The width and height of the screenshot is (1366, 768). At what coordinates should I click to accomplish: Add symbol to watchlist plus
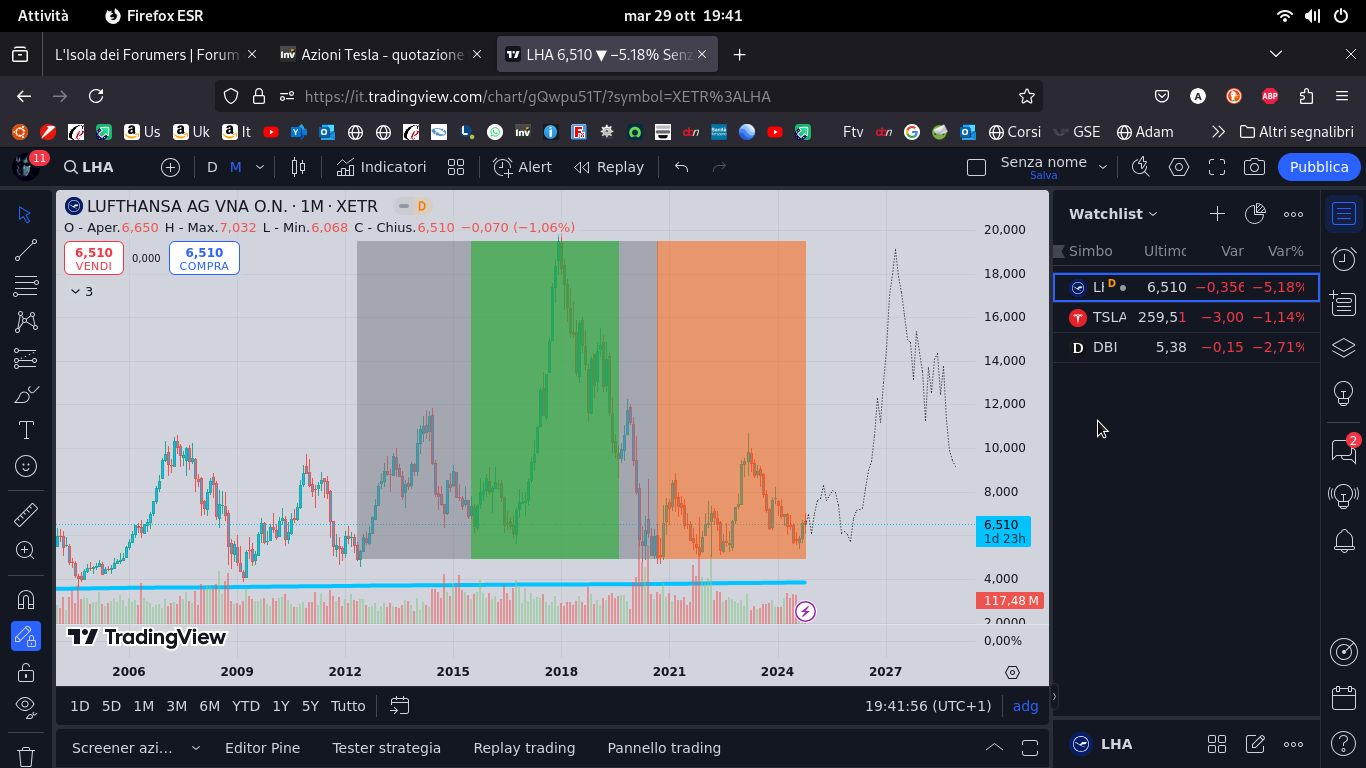click(1217, 214)
